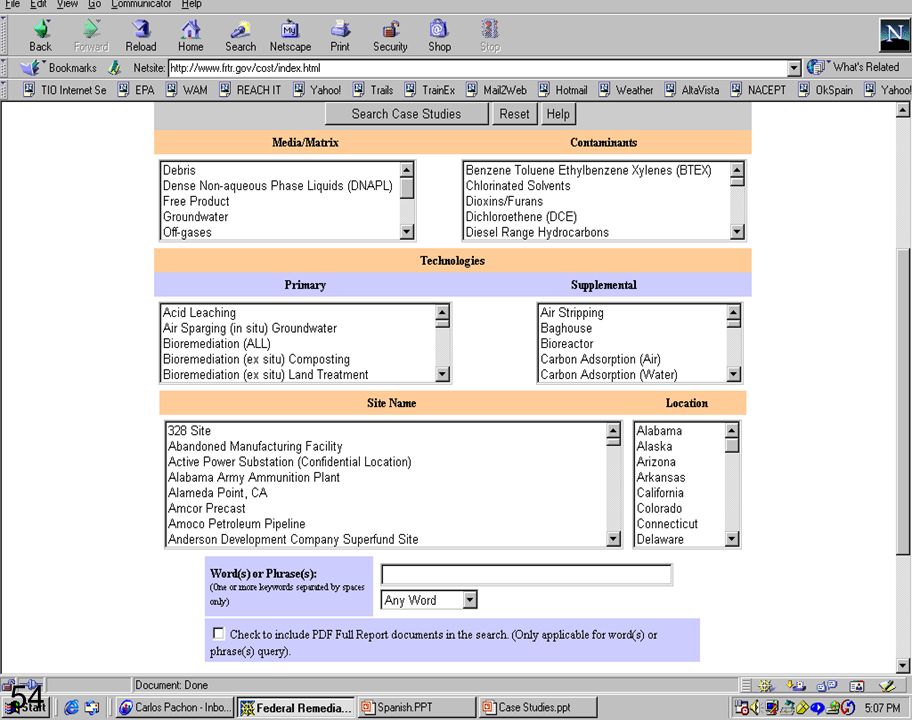Click the Help button beside Reset
912x720 pixels.
coord(558,114)
